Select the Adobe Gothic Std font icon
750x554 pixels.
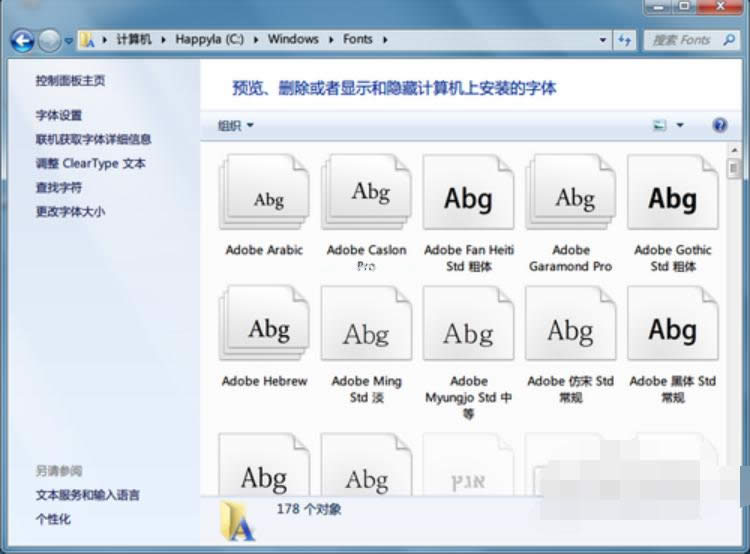(672, 197)
